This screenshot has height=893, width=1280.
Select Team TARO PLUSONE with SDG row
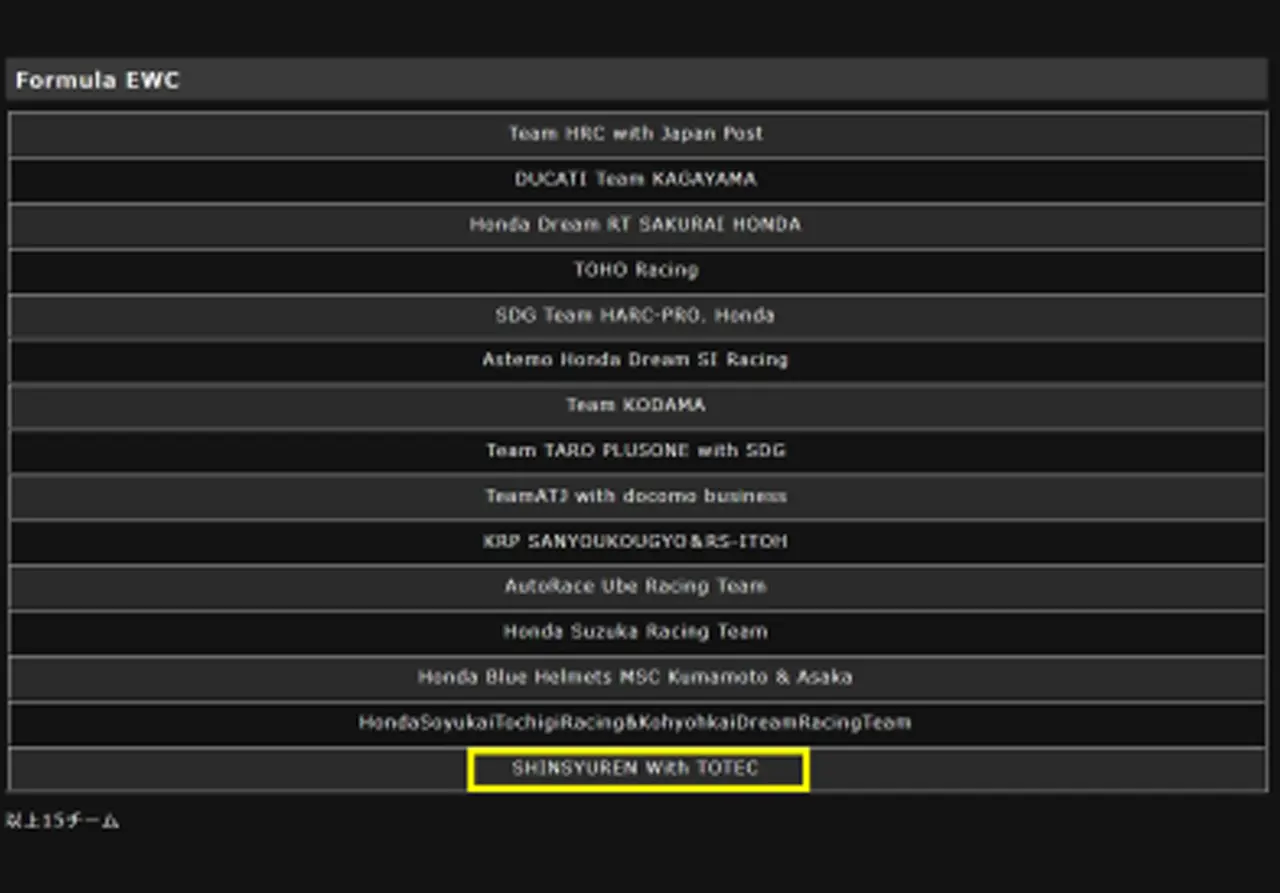pyautogui.click(x=637, y=451)
